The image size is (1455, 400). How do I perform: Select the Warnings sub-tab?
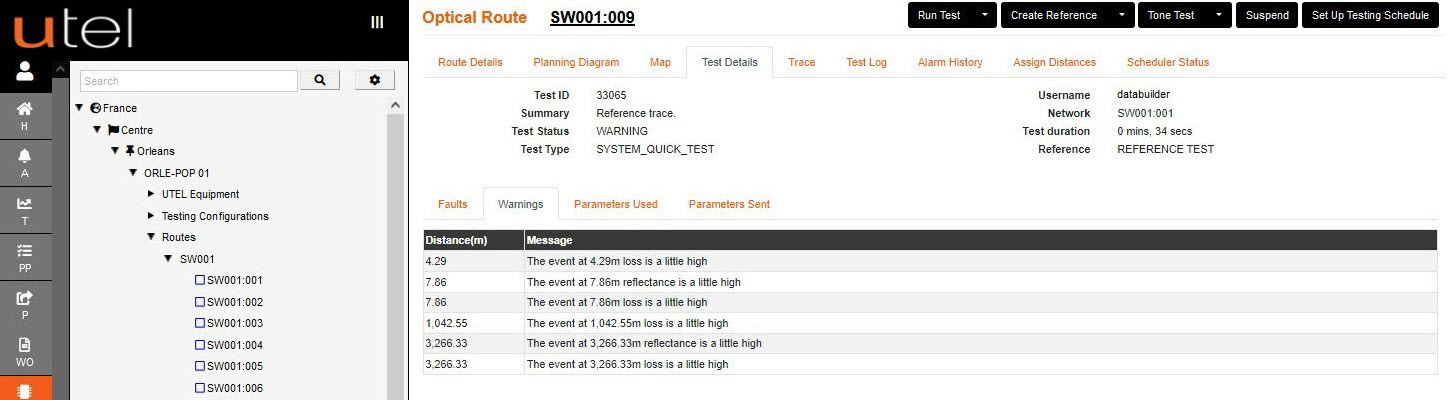pyautogui.click(x=520, y=204)
